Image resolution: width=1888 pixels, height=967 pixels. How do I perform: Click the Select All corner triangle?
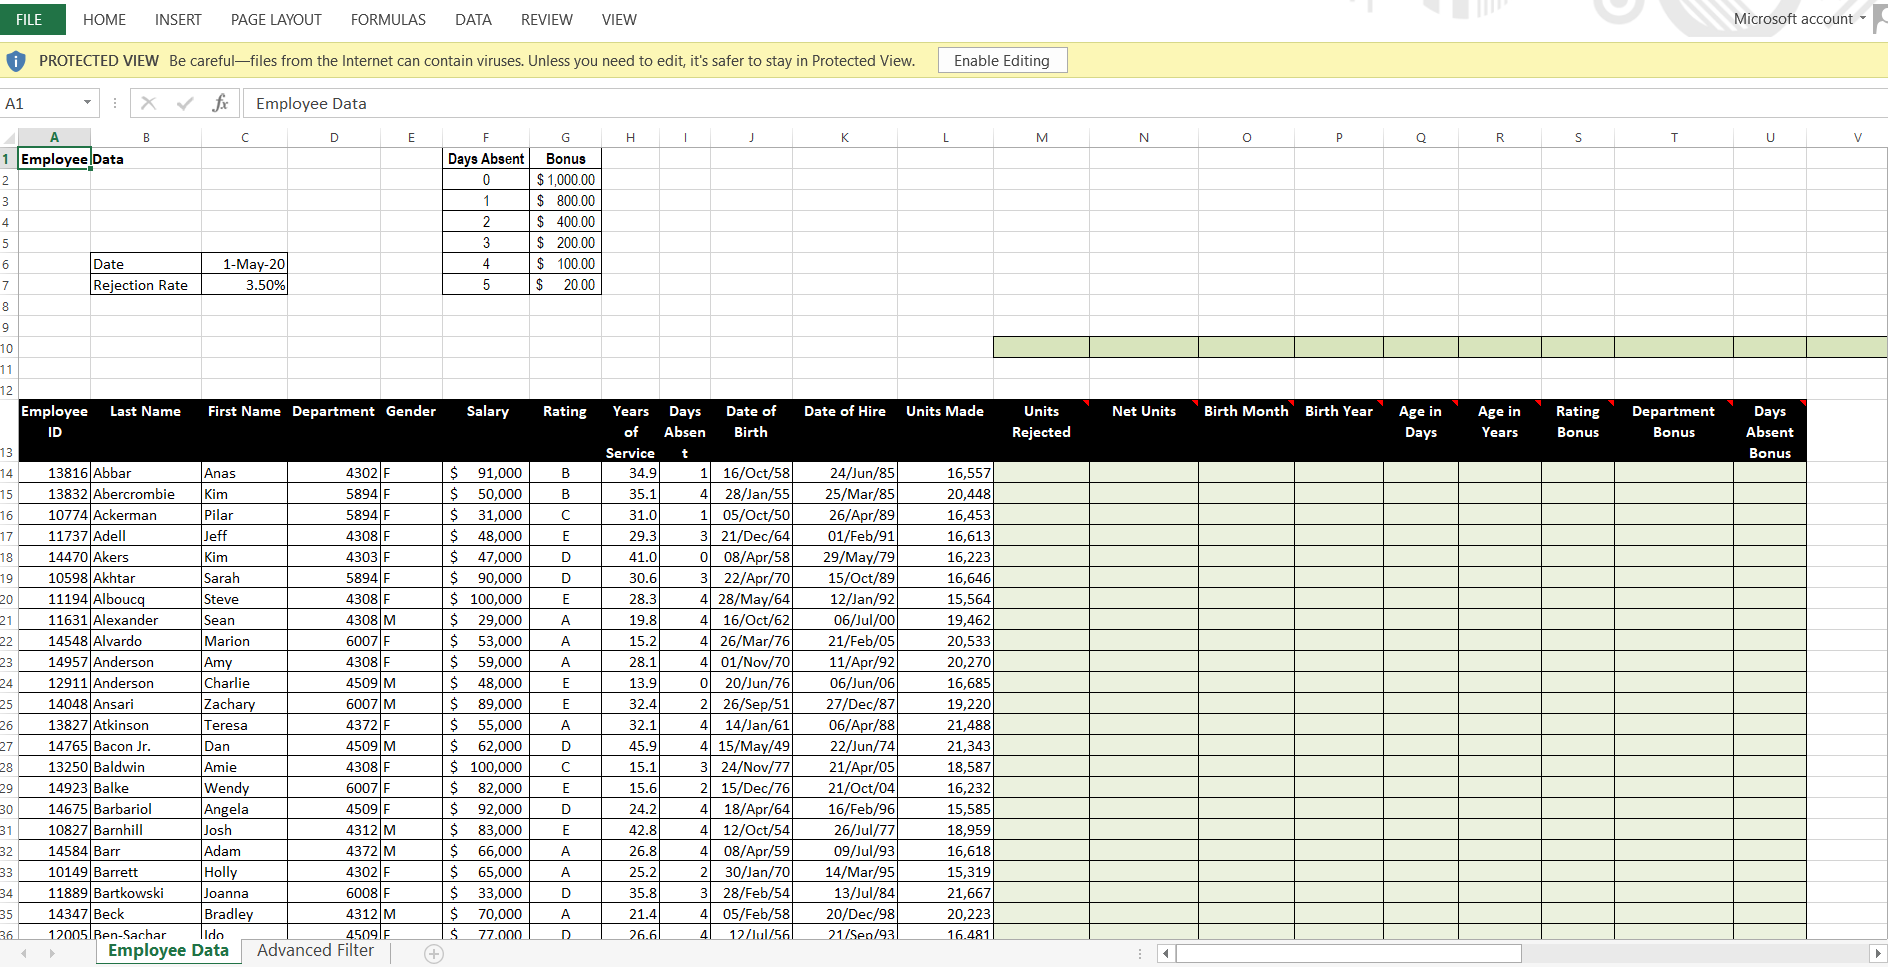[7, 137]
